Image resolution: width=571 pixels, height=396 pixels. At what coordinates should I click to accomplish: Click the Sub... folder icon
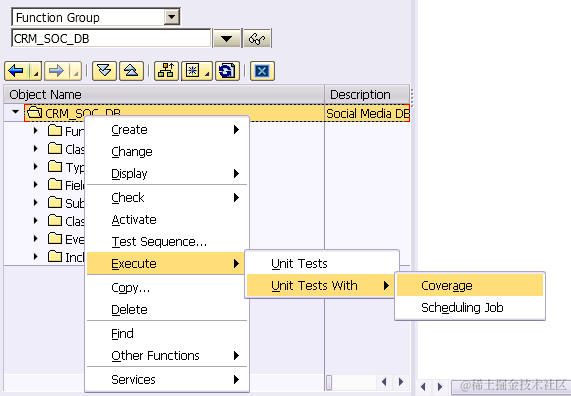point(55,202)
